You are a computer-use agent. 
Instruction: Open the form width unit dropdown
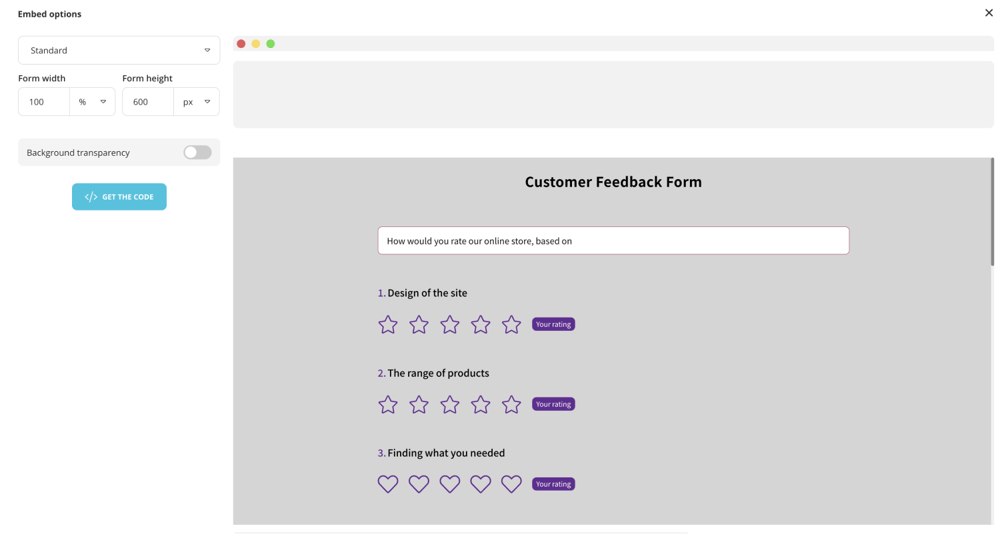tap(92, 102)
